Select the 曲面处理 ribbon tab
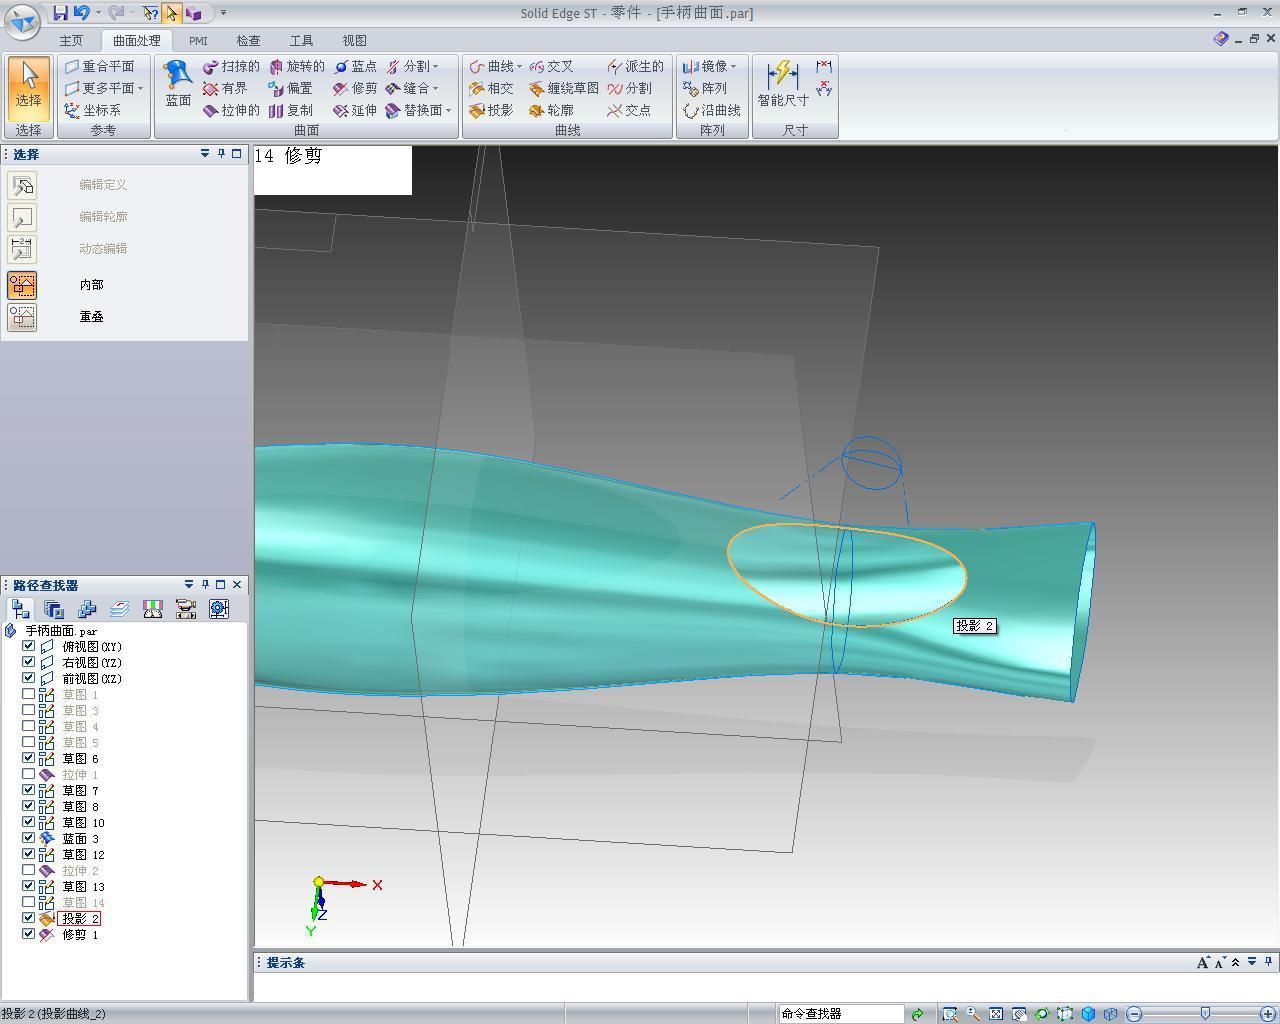Viewport: 1280px width, 1024px height. 137,41
